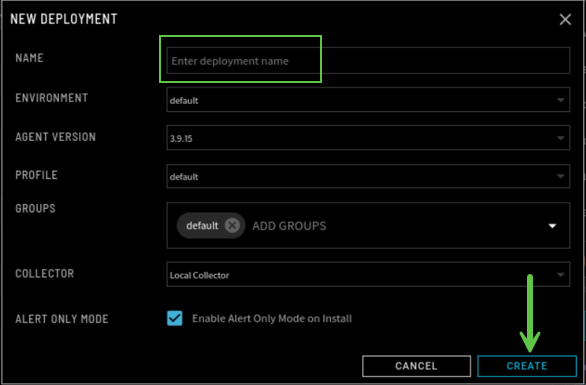Viewport: 586px width, 385px height.
Task: Click the Local Collector value text
Action: (200, 275)
